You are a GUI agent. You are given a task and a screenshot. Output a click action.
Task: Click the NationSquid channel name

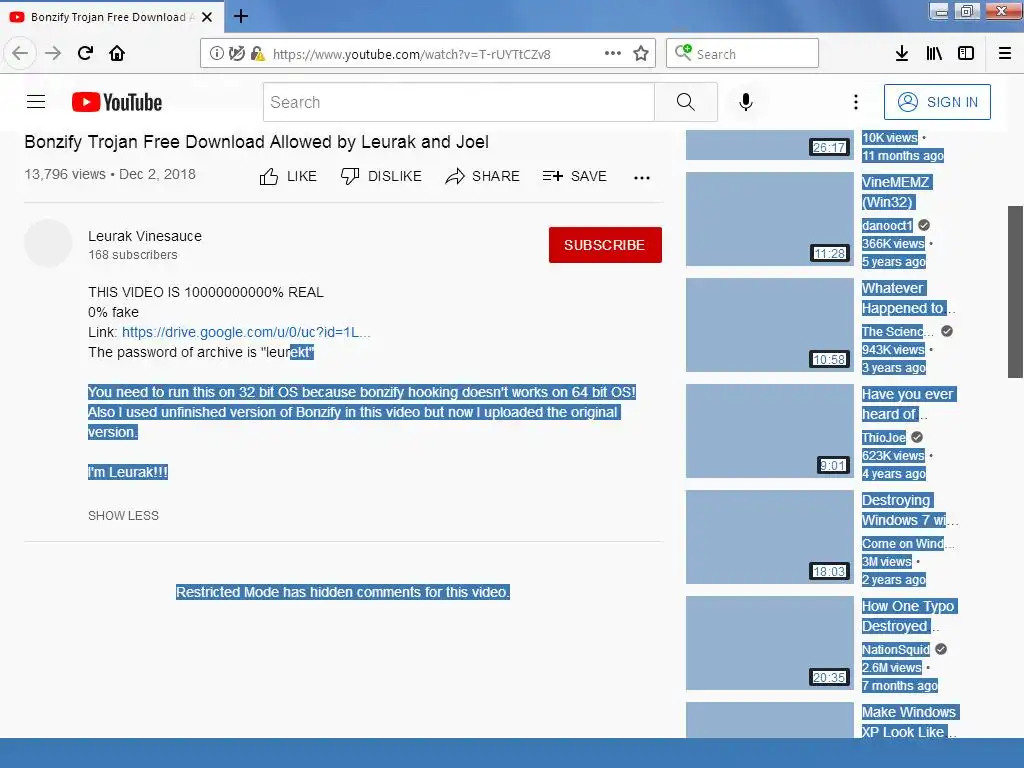(x=895, y=650)
